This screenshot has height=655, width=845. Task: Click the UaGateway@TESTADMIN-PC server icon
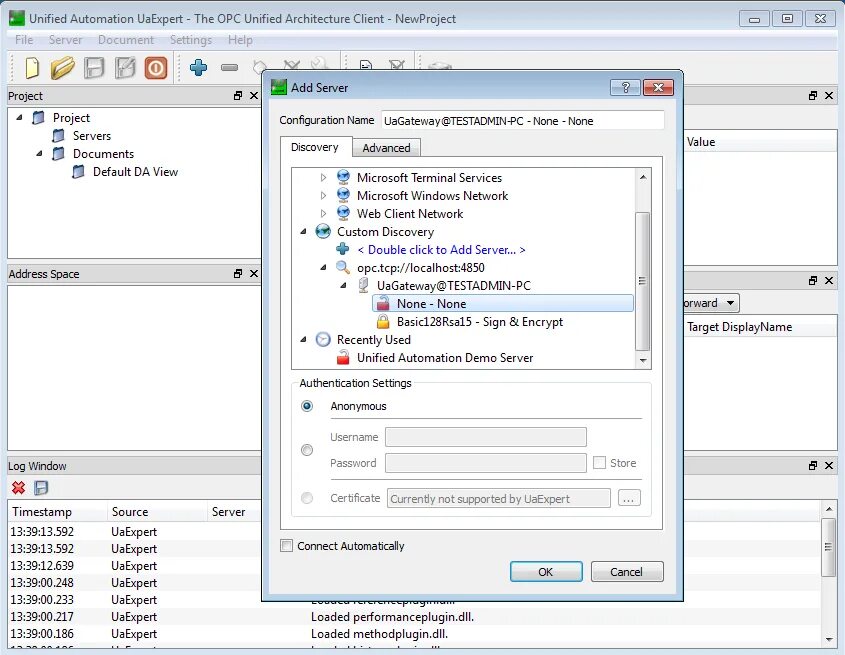click(x=363, y=285)
